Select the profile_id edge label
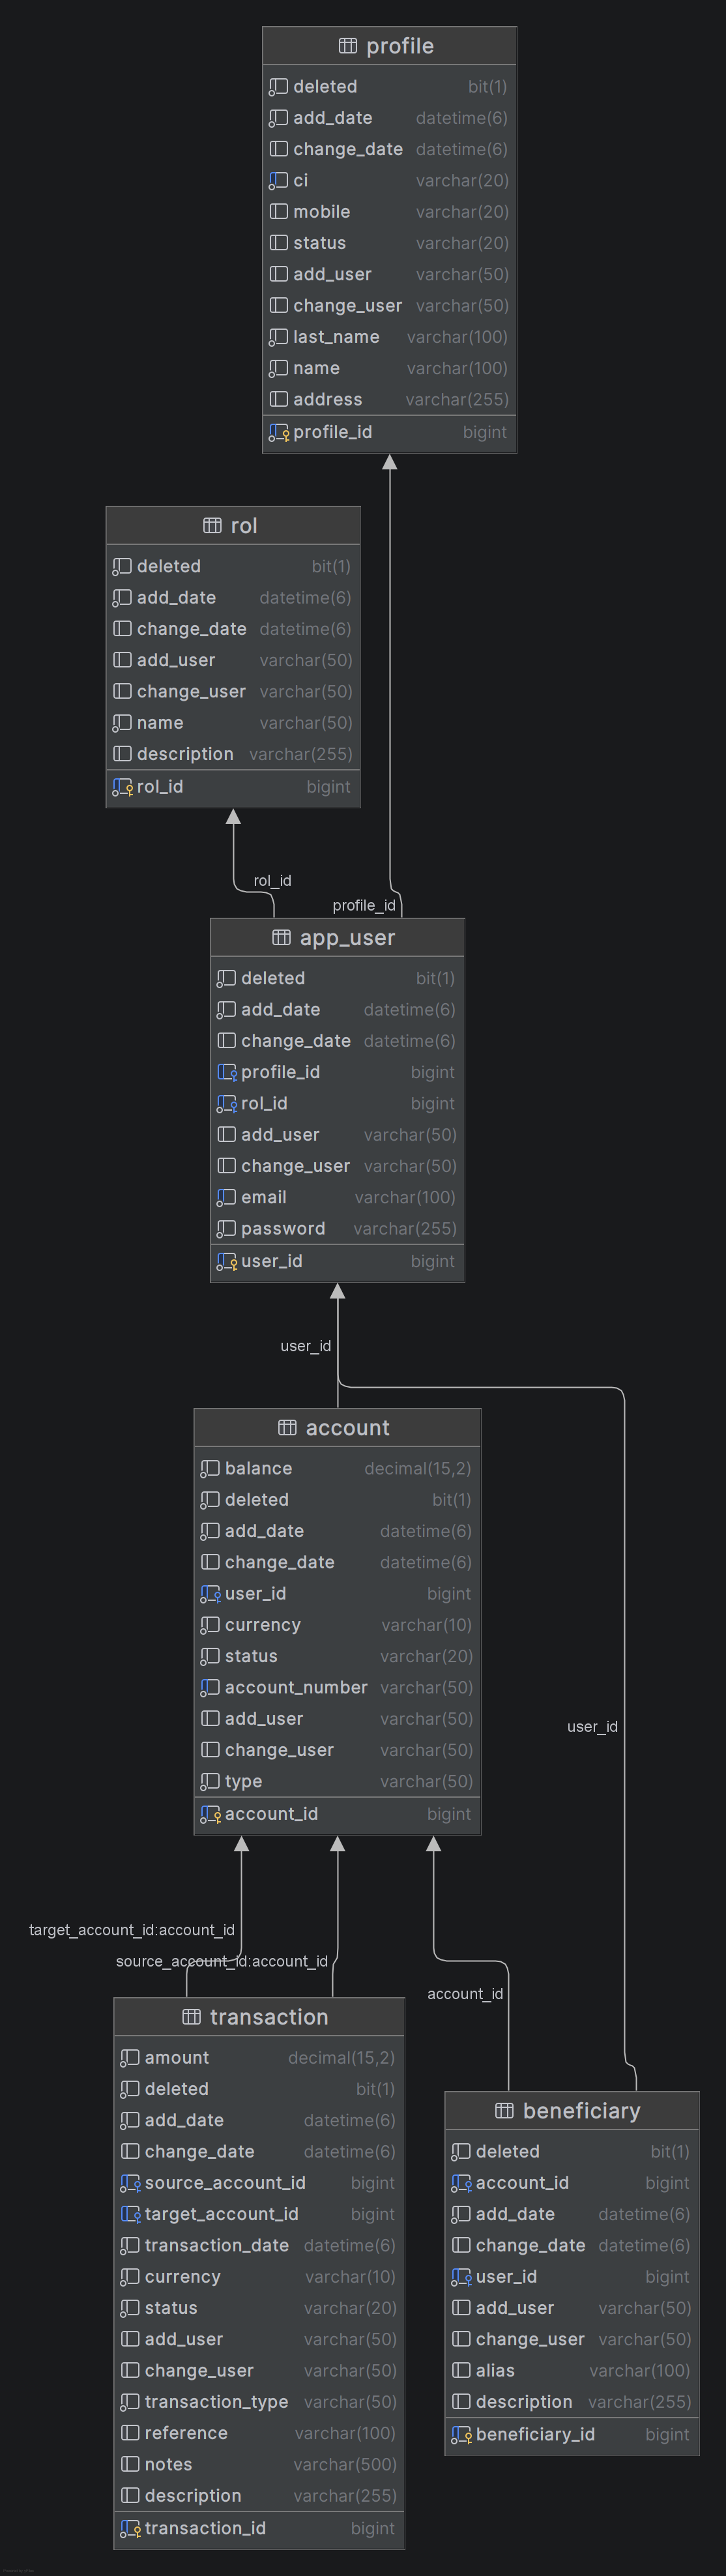This screenshot has height=2576, width=726. point(364,905)
